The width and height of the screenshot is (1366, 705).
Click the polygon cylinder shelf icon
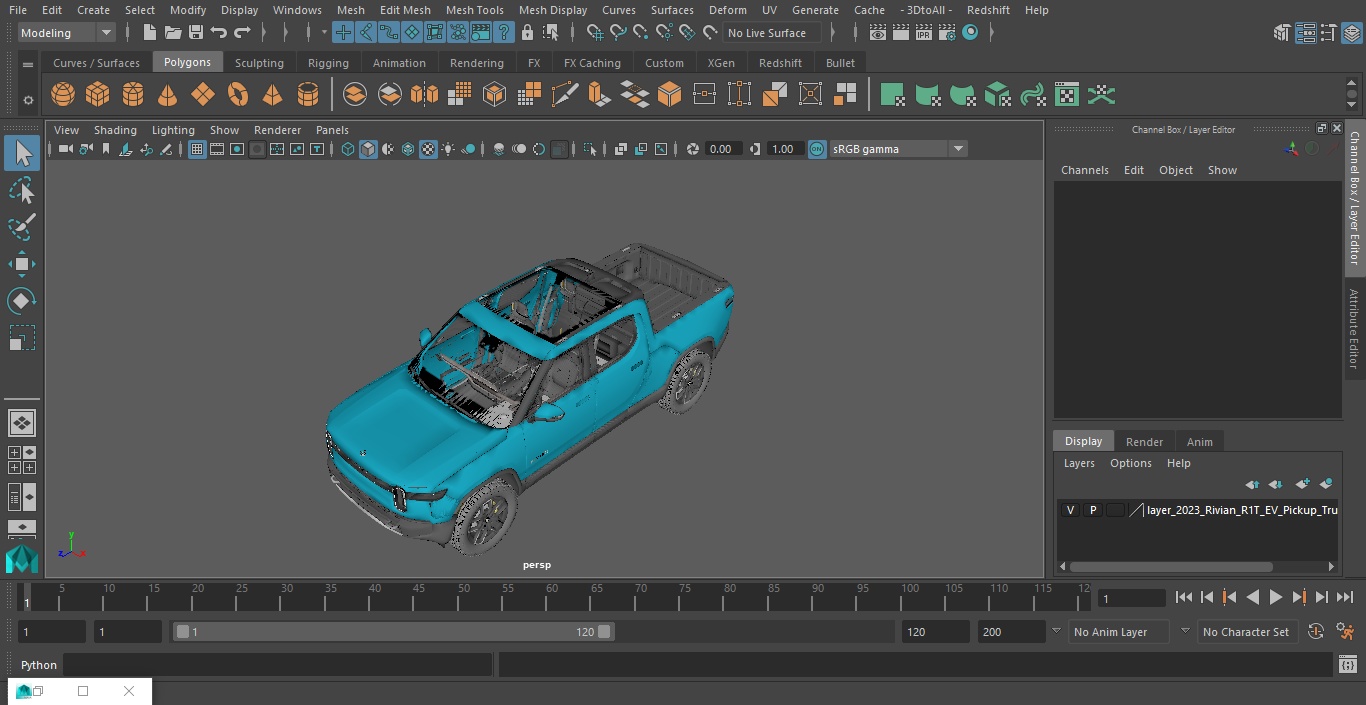click(133, 95)
